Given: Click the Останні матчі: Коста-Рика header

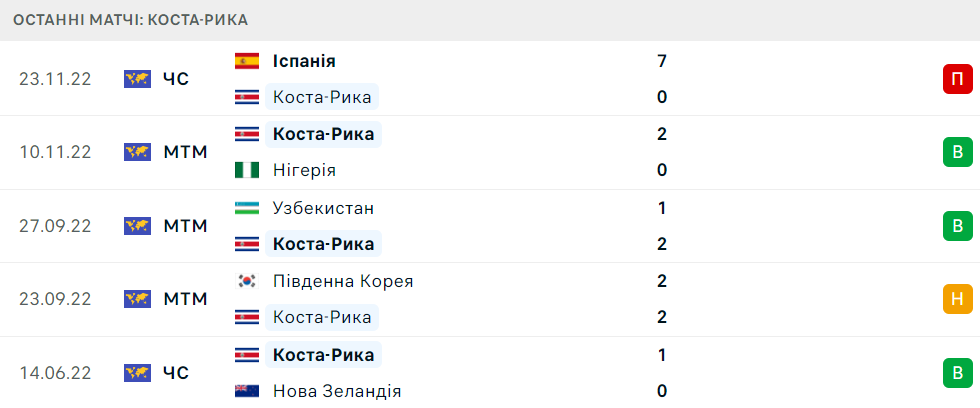Looking at the screenshot, I should [x=131, y=20].
